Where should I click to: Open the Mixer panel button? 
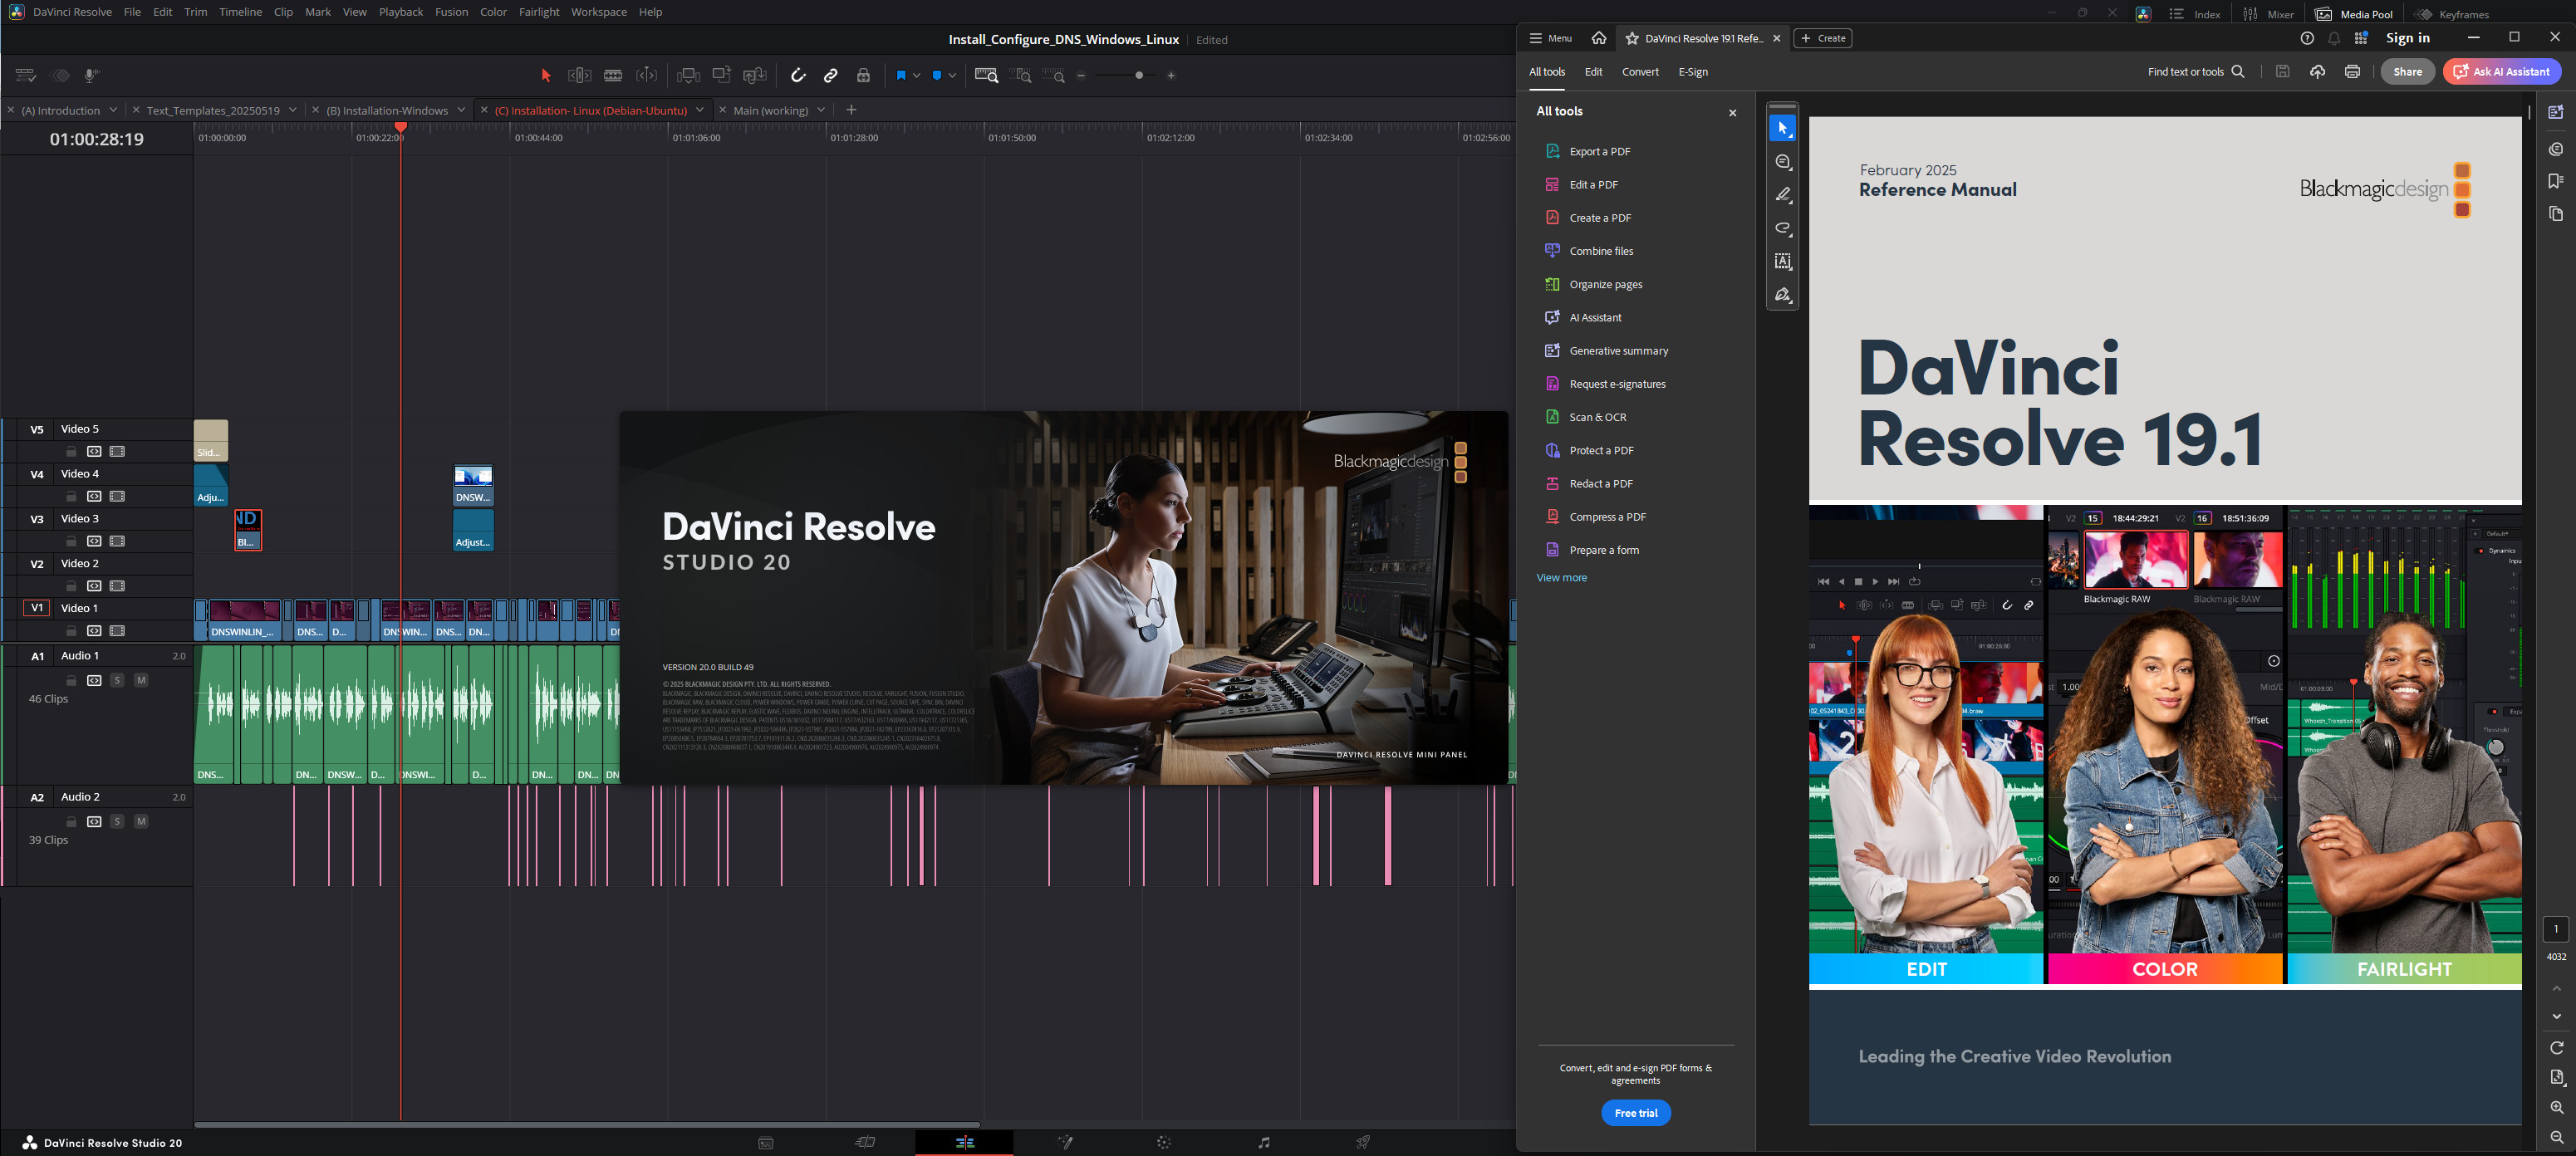point(2268,14)
